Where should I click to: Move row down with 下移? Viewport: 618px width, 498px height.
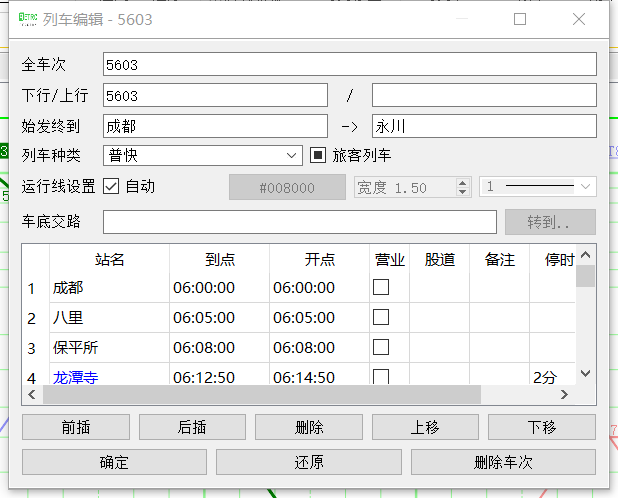coord(542,427)
